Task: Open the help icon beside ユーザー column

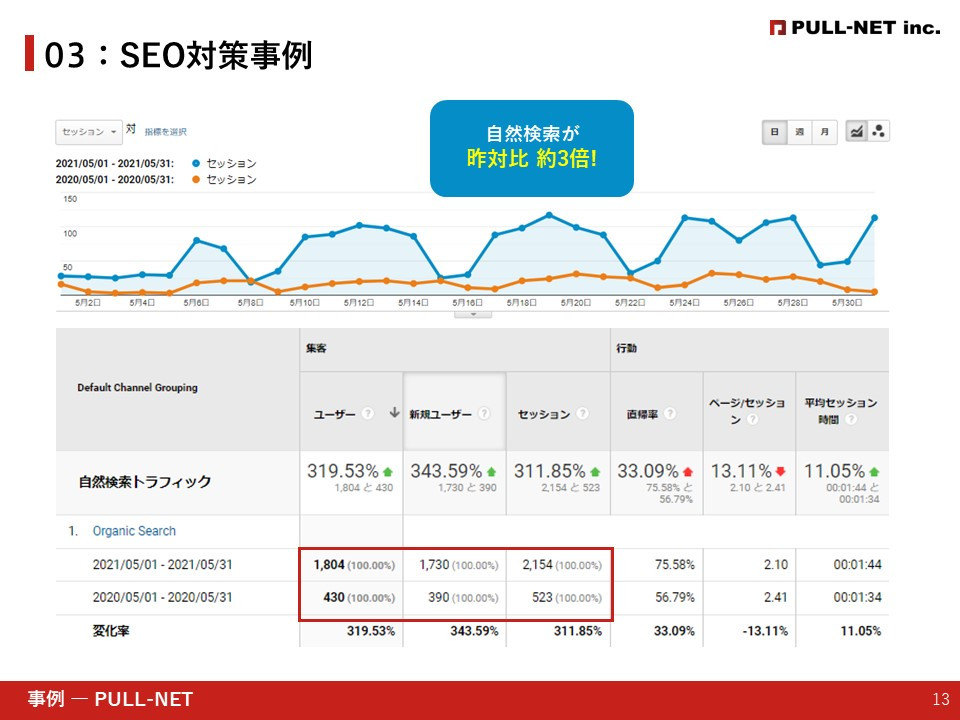Action: click(x=367, y=412)
